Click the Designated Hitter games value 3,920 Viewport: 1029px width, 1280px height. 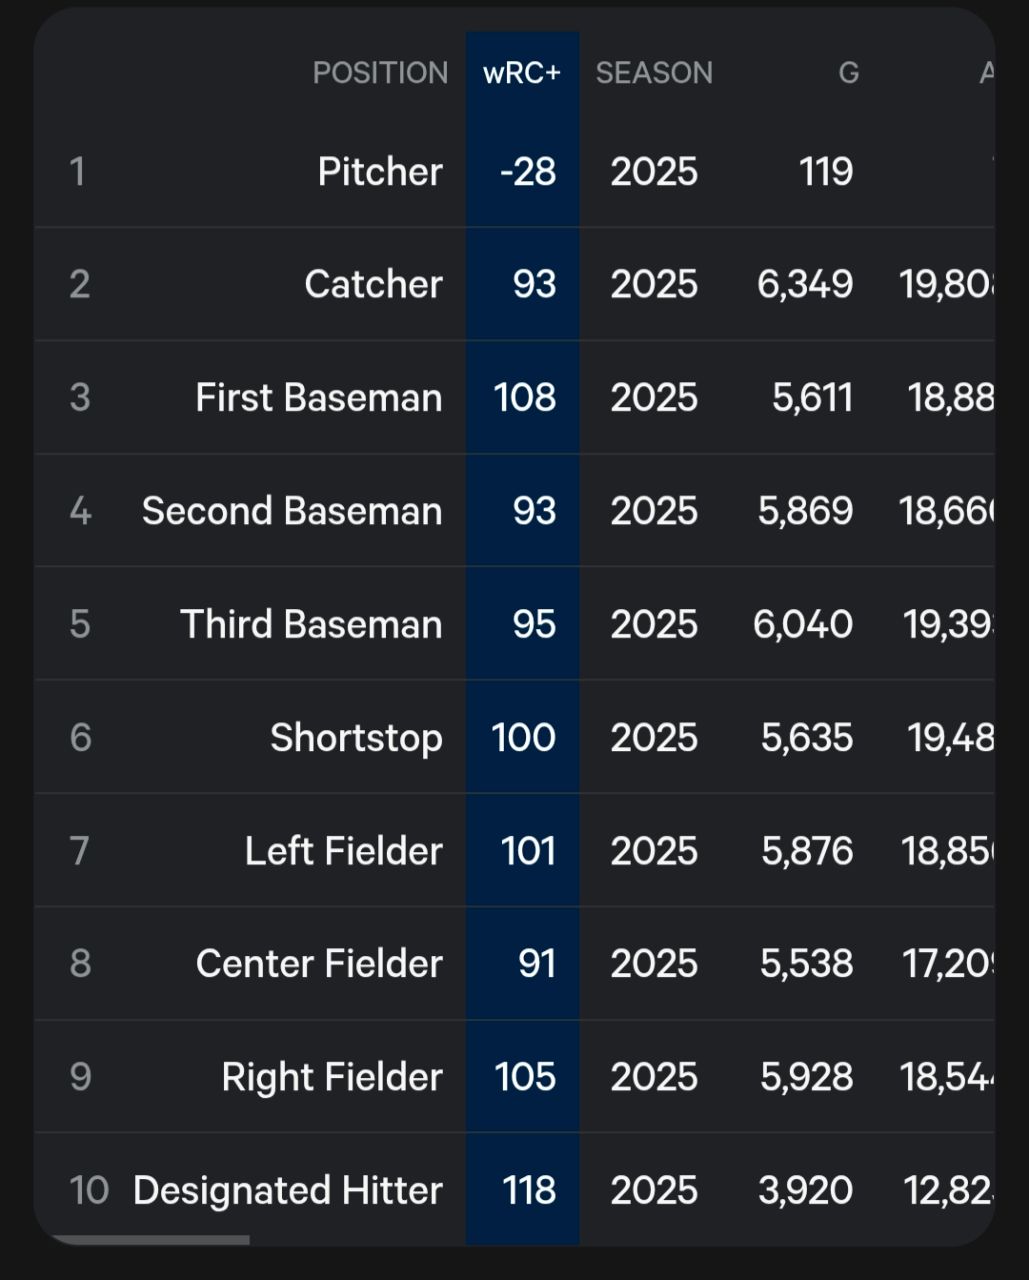point(805,1191)
